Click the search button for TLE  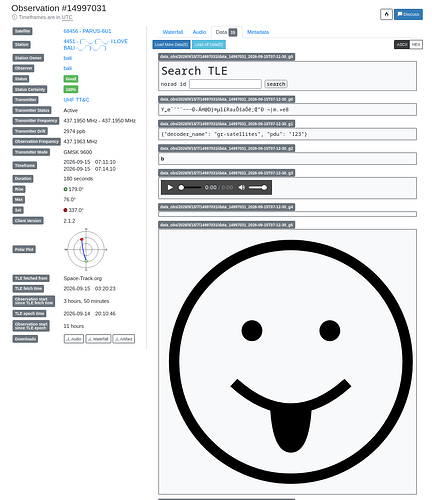276,84
